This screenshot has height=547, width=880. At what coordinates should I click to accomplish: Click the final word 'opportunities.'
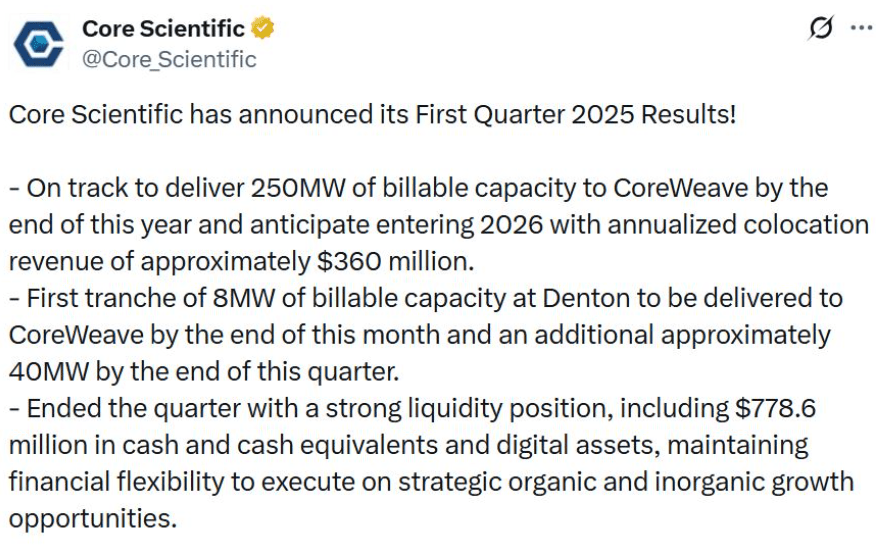pos(93,520)
